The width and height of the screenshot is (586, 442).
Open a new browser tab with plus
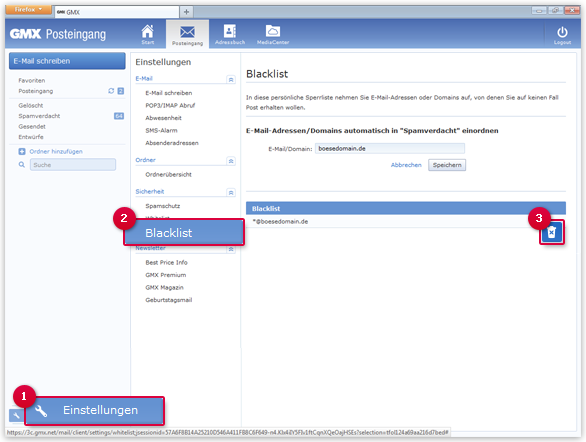186,12
